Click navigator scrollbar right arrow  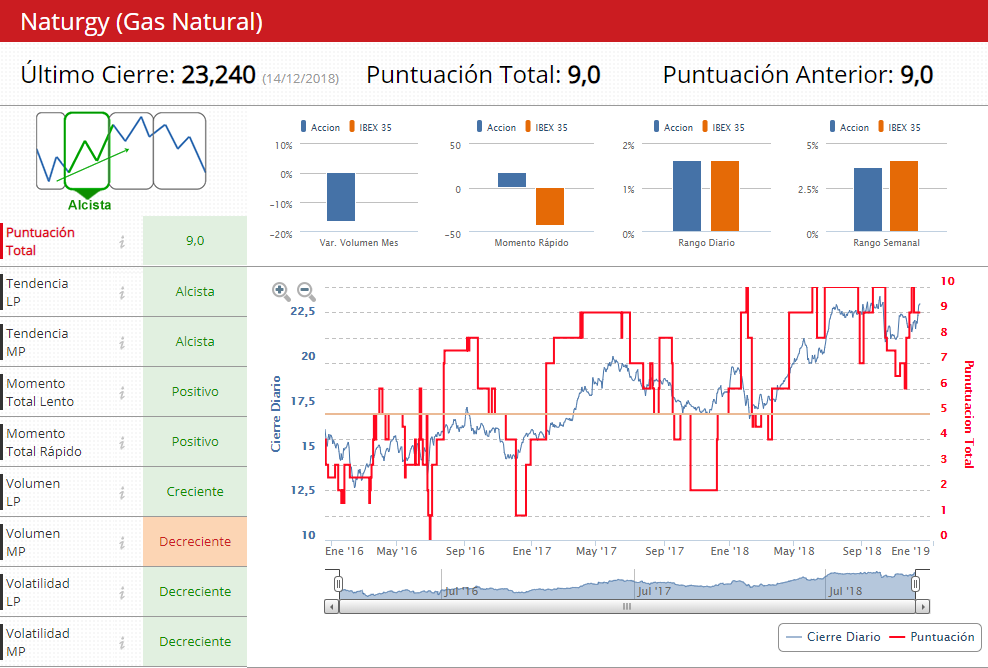tap(923, 607)
